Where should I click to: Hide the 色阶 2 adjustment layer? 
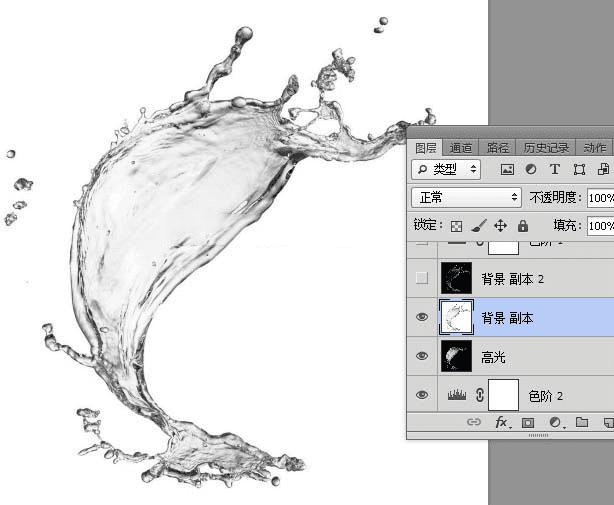tap(422, 395)
